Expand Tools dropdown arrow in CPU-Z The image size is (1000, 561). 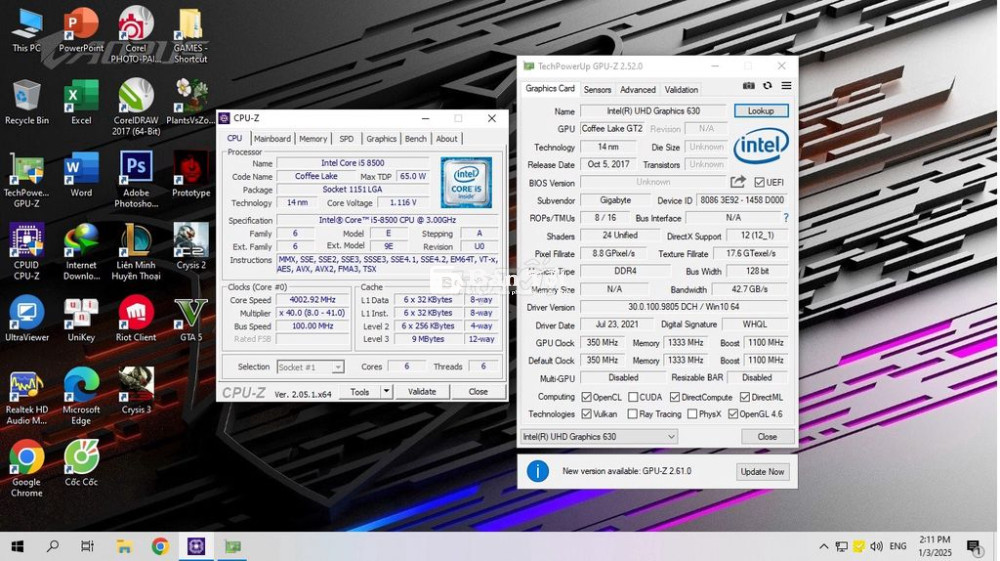[x=386, y=391]
